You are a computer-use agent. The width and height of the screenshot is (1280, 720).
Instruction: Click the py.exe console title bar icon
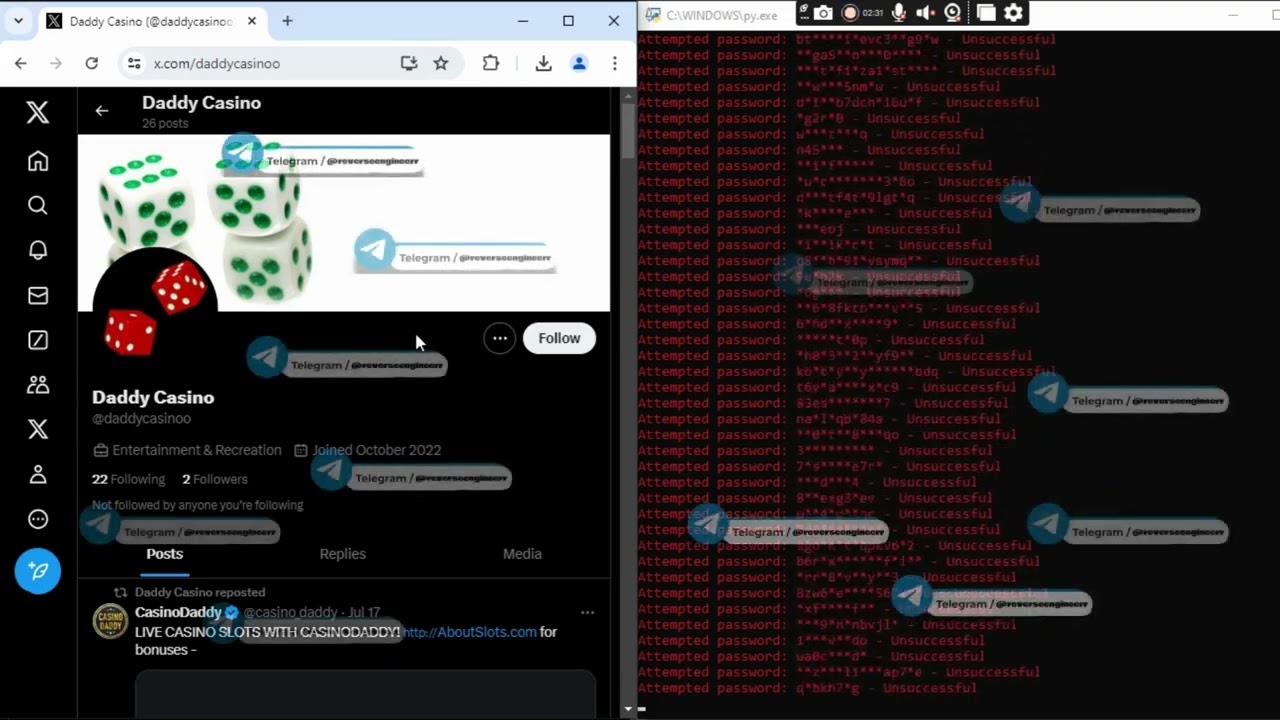tap(653, 15)
